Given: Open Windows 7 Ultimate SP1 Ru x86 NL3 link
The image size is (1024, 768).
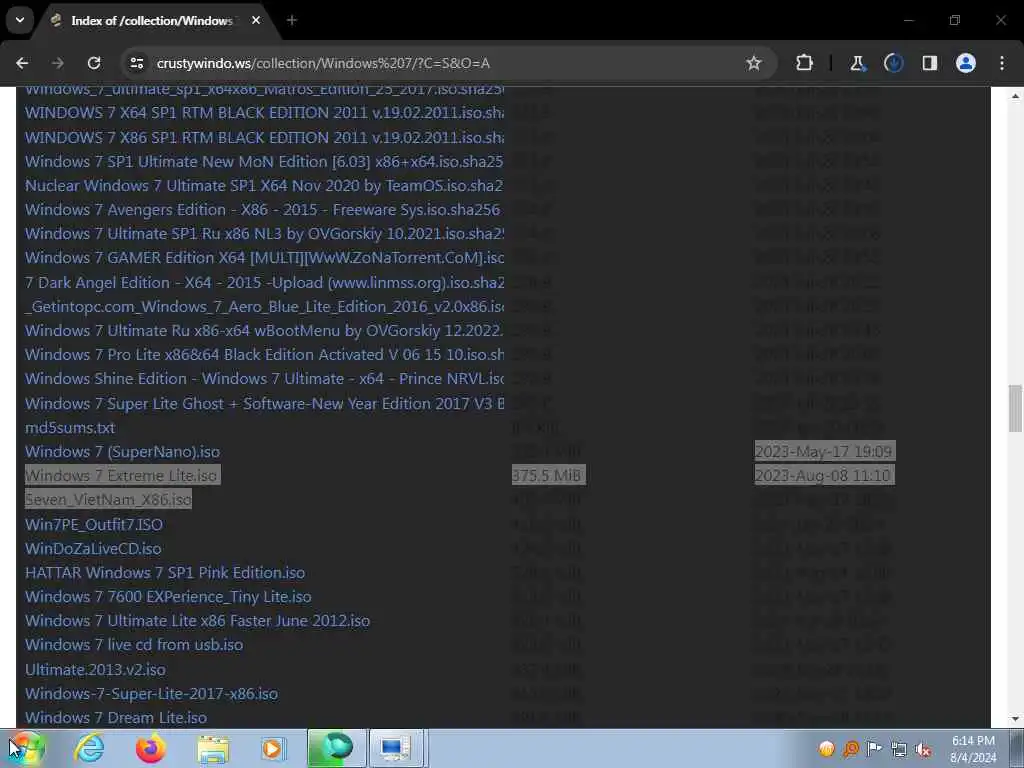Looking at the screenshot, I should (264, 234).
